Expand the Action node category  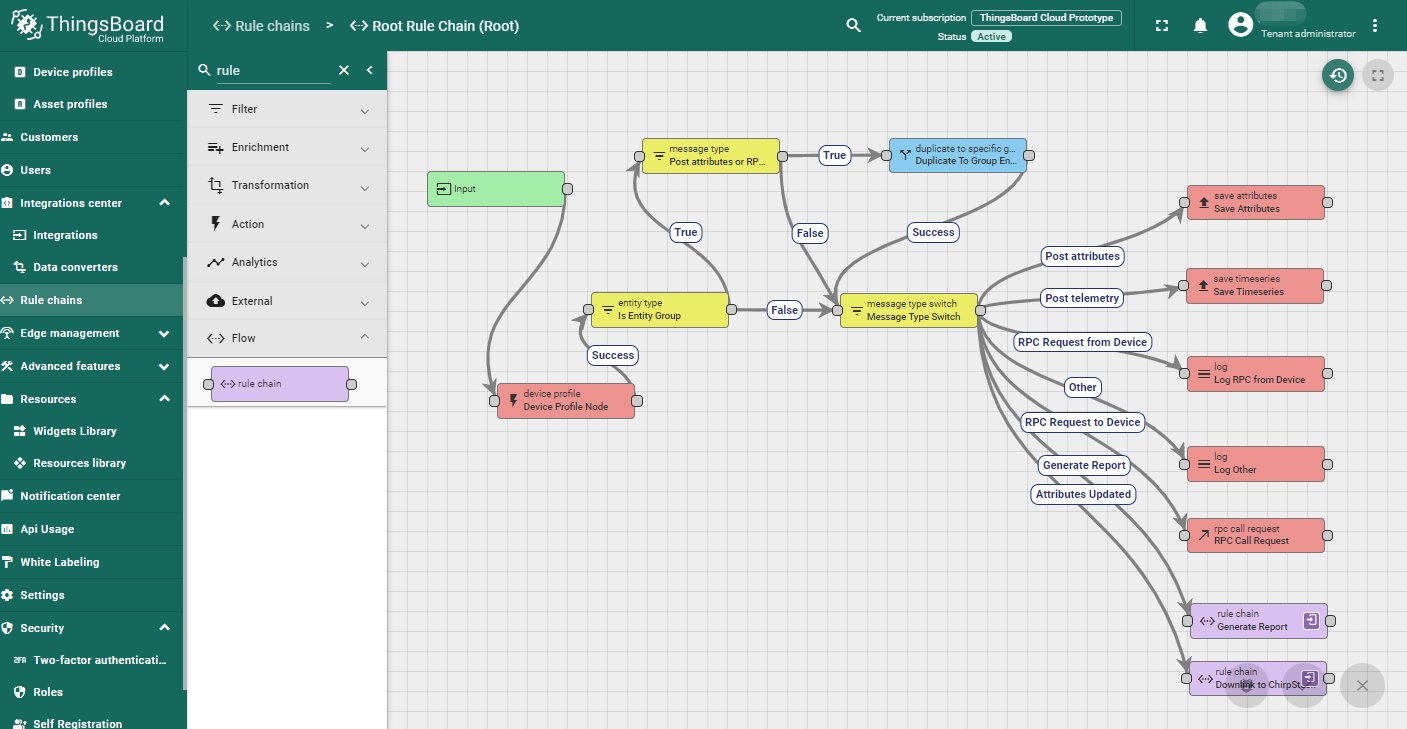tap(287, 224)
